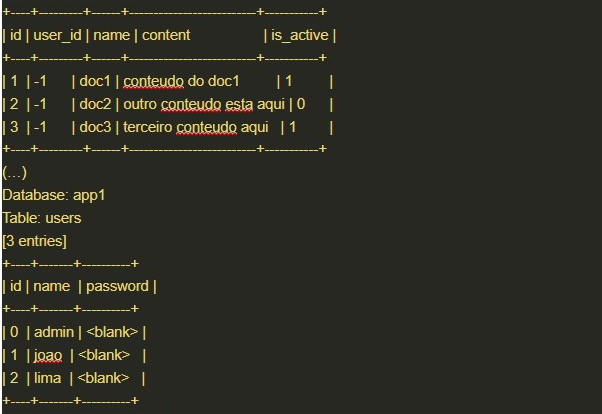Click the ellipsis '(...)' line
602x414 pixels.
pyautogui.click(x=14, y=172)
